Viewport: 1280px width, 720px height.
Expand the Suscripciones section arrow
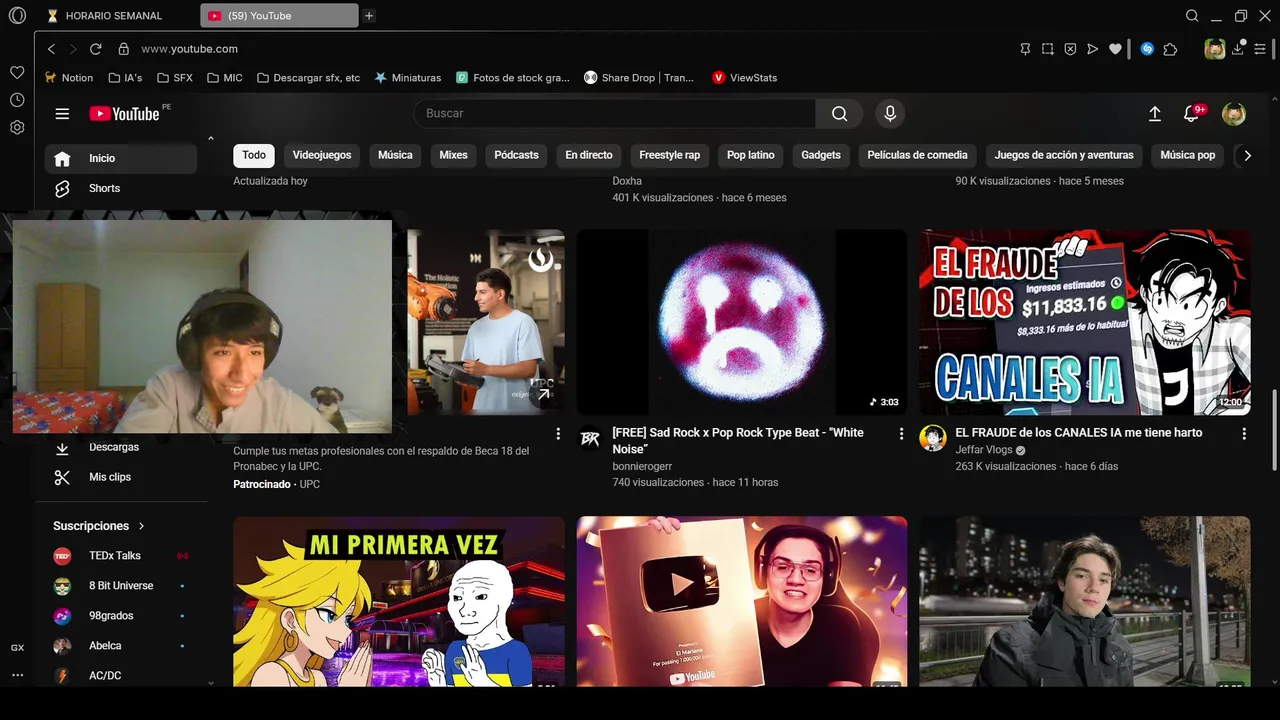pos(141,526)
